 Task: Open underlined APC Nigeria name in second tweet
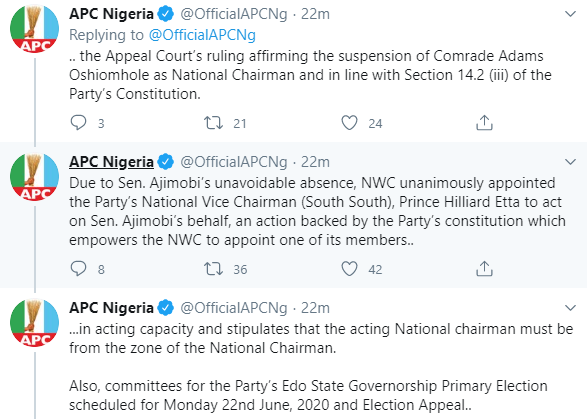pyautogui.click(x=111, y=162)
